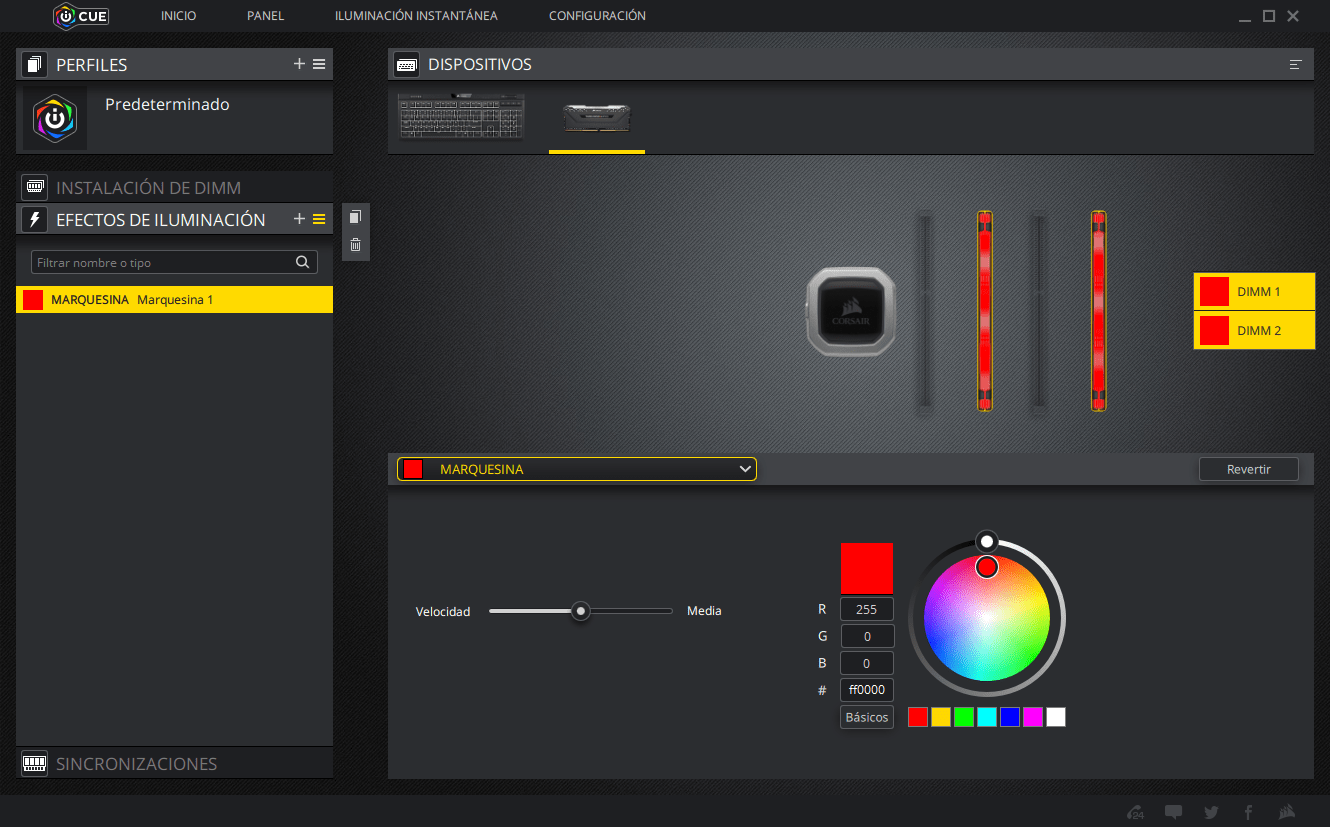
Task: Select the keyboard device thumbnail
Action: [x=461, y=117]
